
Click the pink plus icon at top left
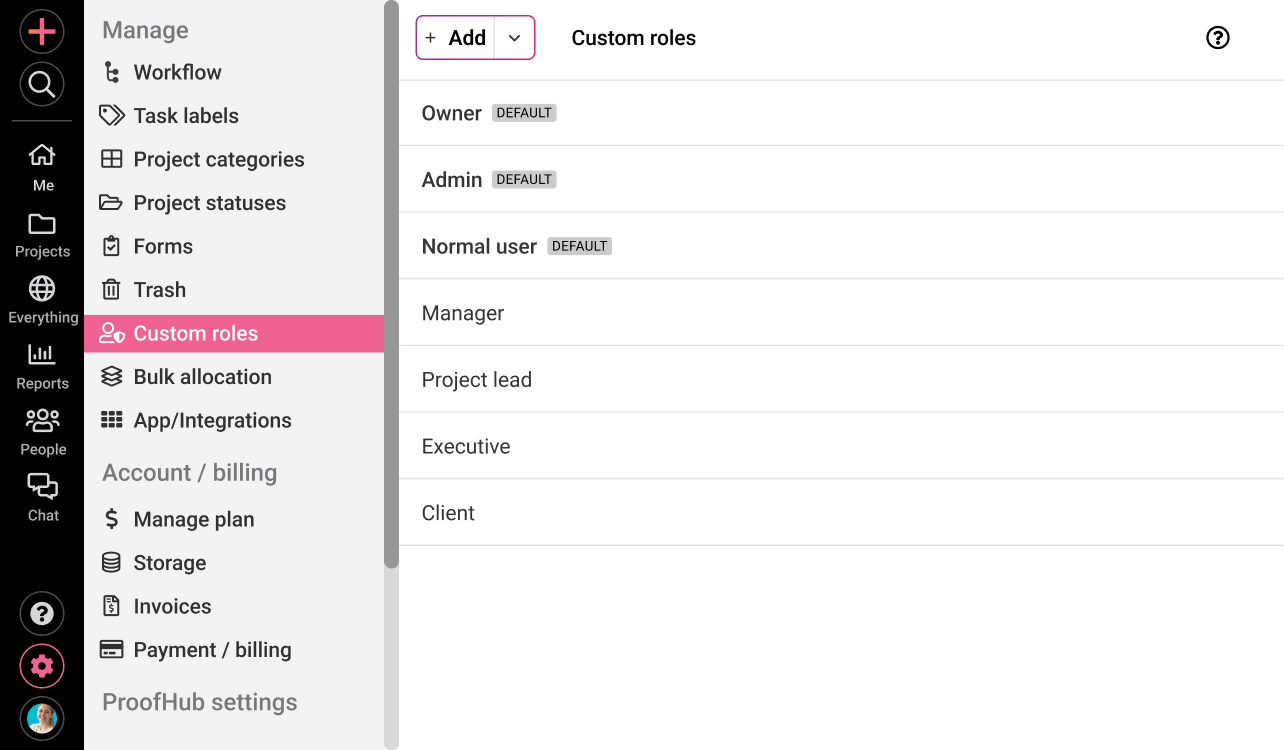pos(41,31)
